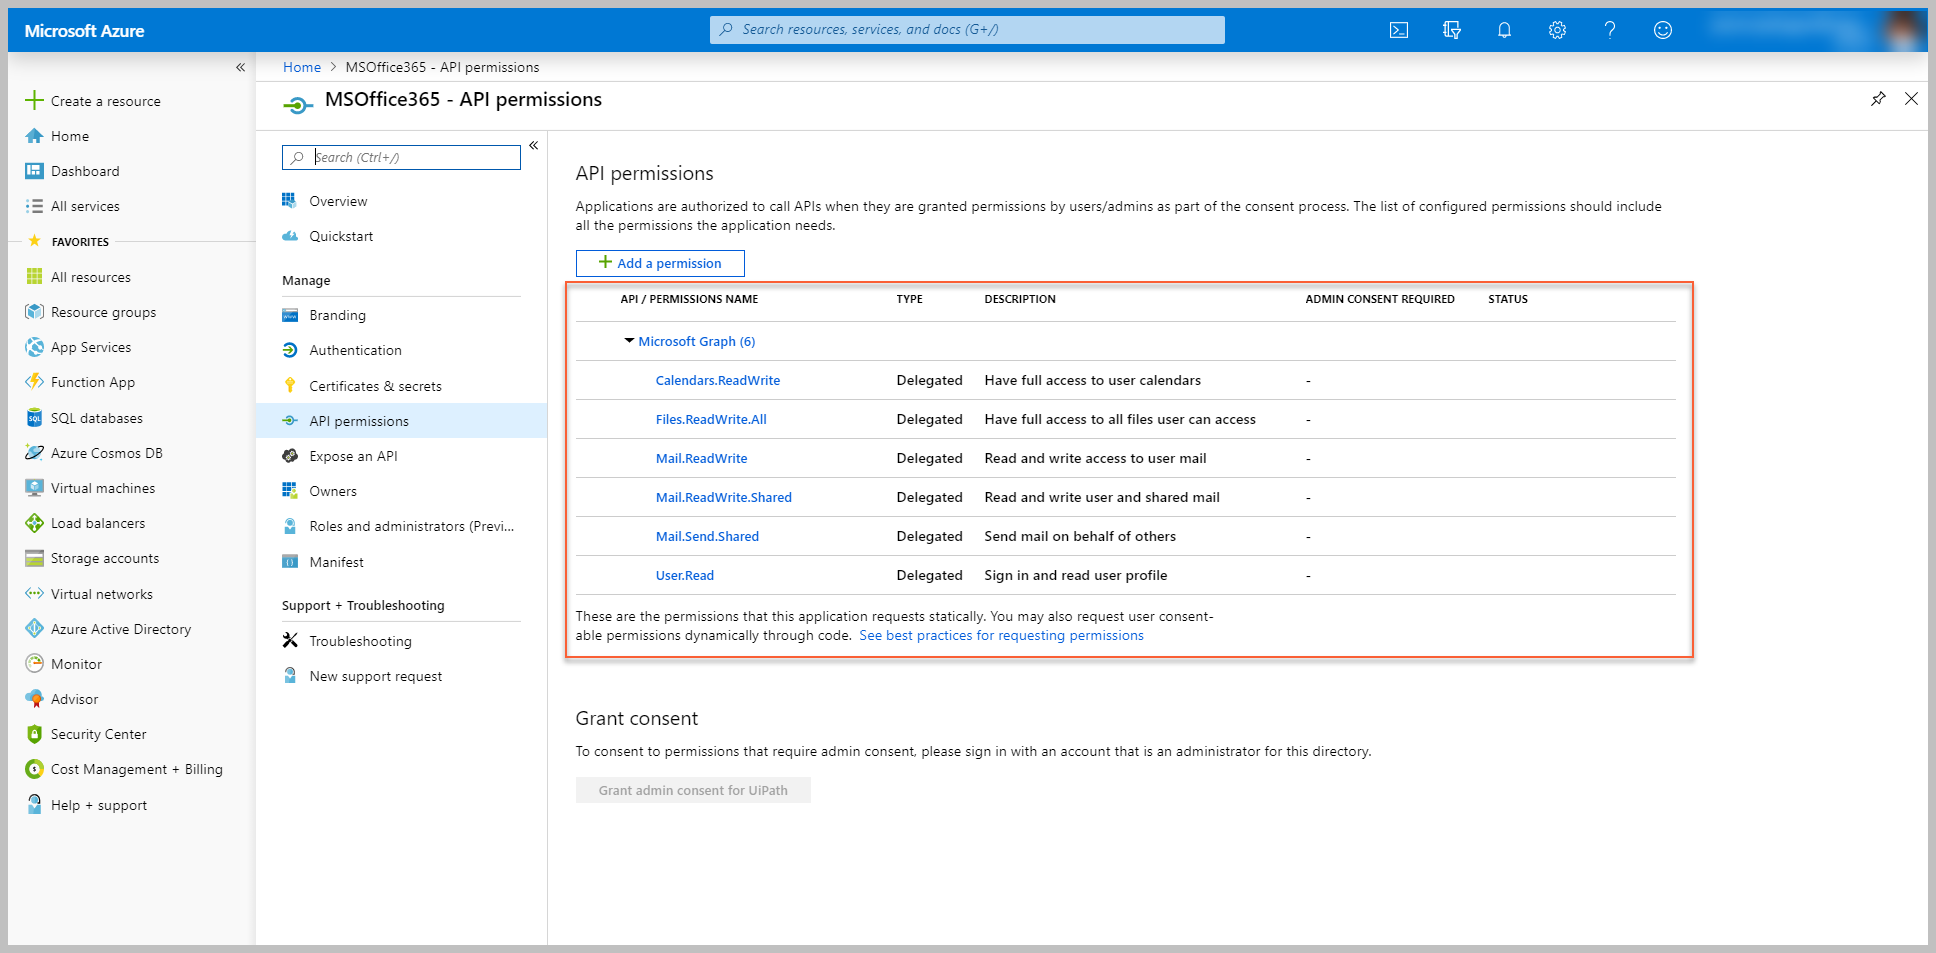This screenshot has width=1936, height=953.
Task: Collapse the Microsoft Graph (6) group
Action: point(629,341)
